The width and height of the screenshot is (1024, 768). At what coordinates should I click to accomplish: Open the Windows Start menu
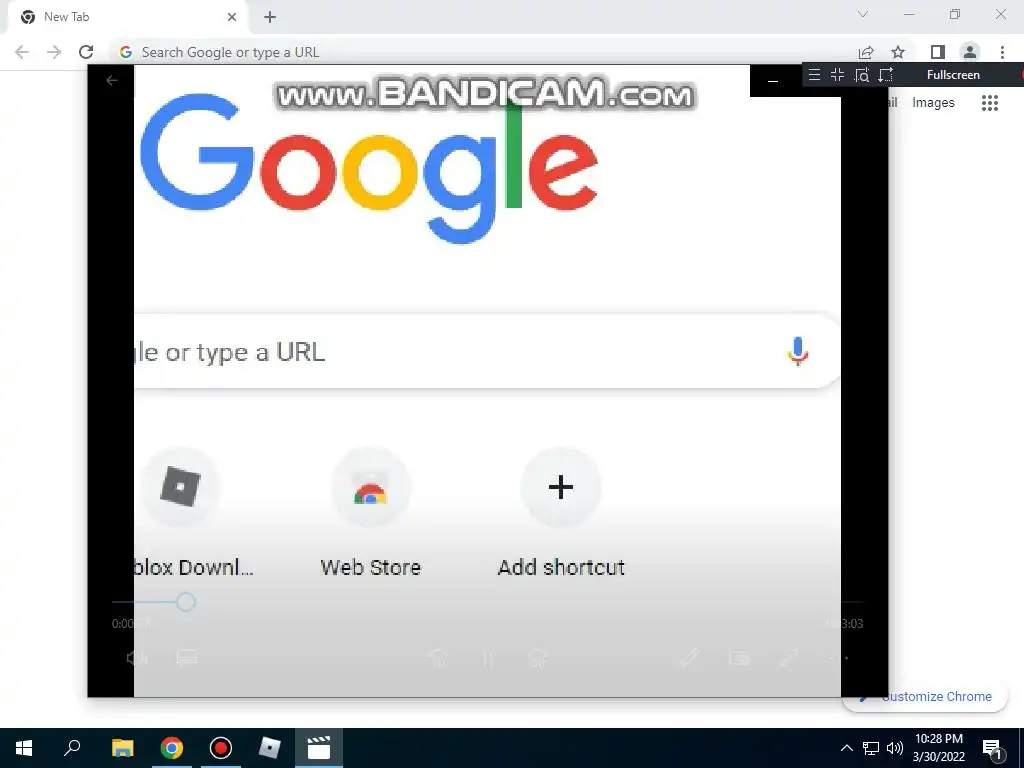coord(24,748)
